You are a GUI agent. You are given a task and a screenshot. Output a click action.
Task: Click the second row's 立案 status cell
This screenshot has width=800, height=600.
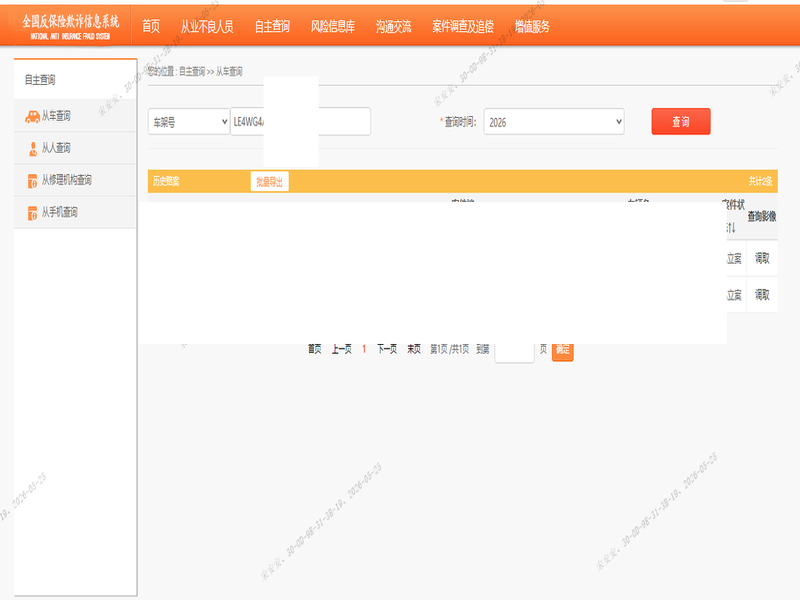[734, 295]
